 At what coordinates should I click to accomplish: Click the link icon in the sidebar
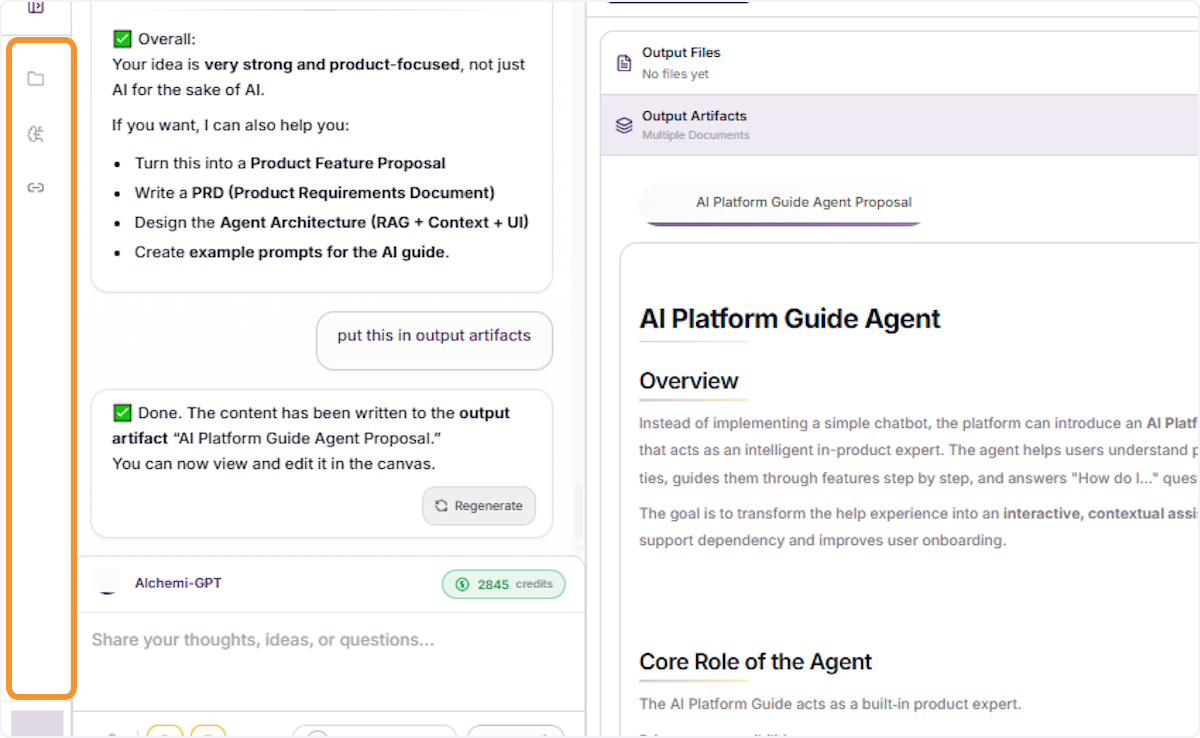(36, 188)
